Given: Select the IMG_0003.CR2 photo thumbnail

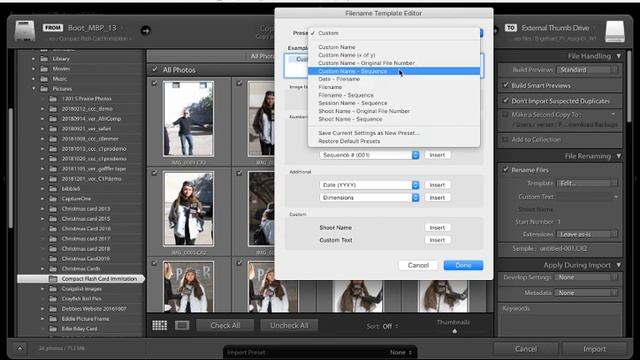Looking at the screenshot, I should pyautogui.click(x=188, y=209).
